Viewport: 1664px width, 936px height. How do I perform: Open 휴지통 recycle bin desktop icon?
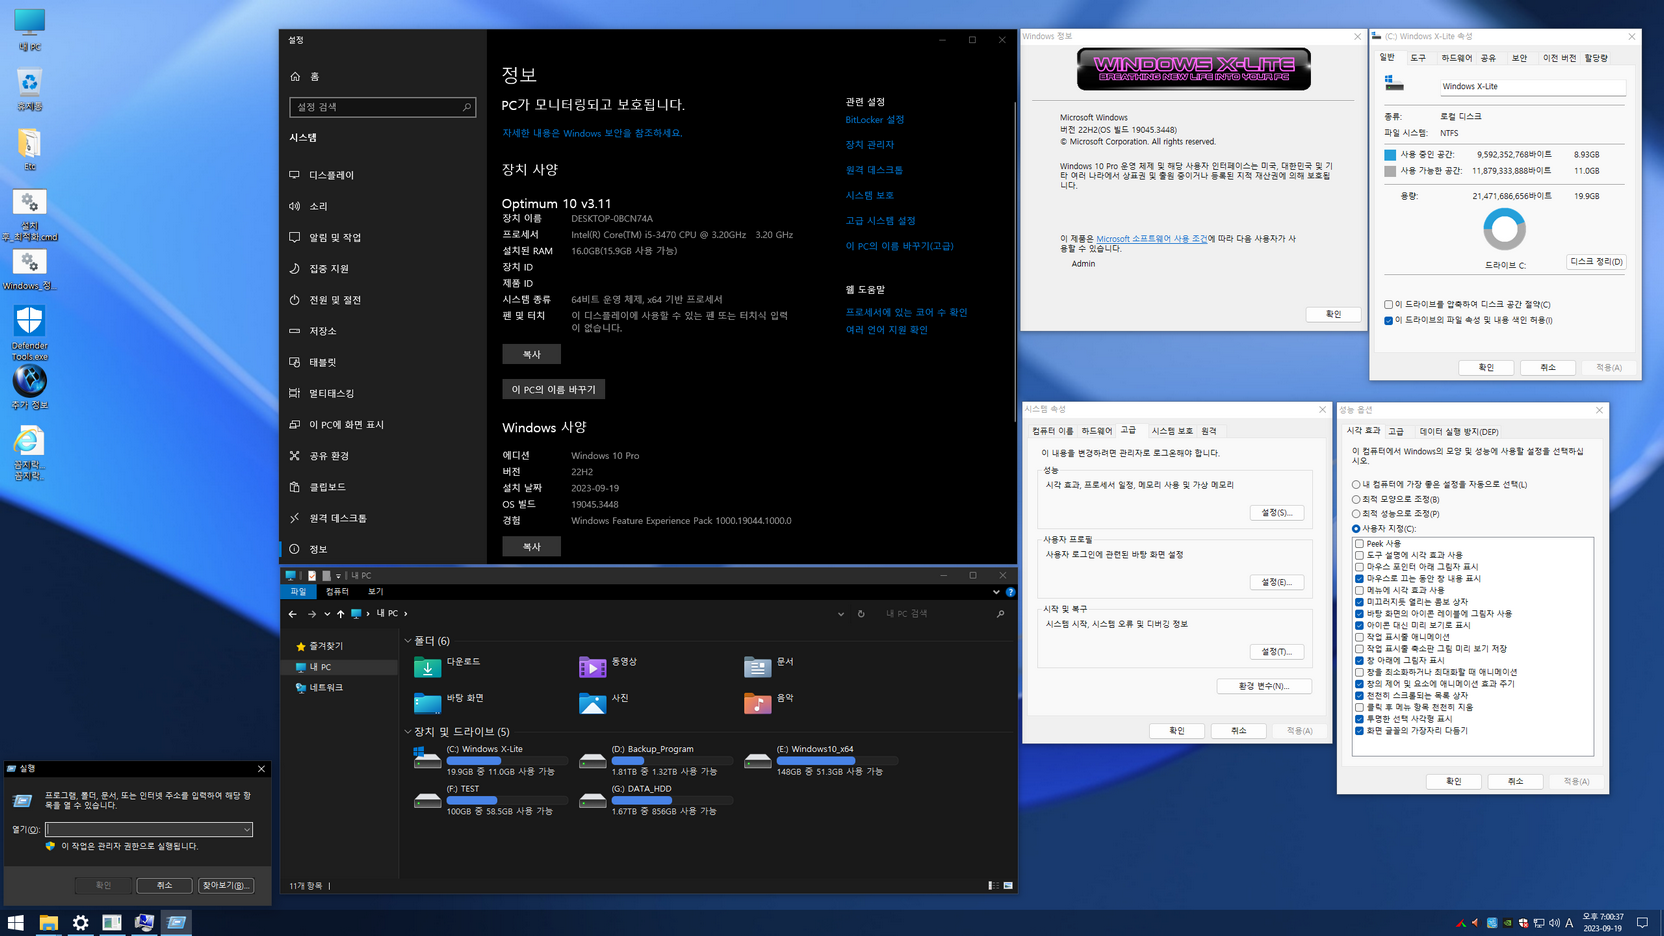[x=29, y=90]
